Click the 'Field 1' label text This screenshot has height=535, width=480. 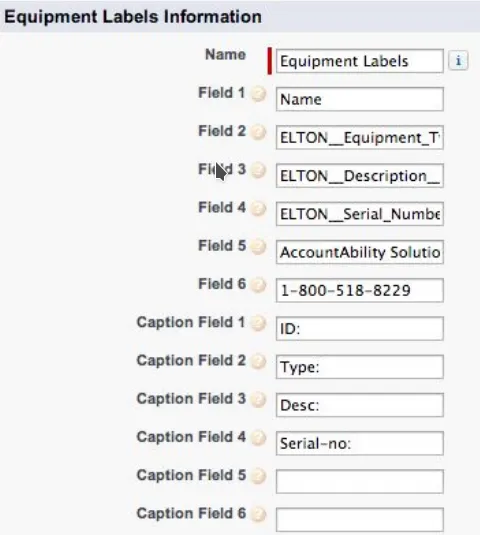[x=222, y=93]
